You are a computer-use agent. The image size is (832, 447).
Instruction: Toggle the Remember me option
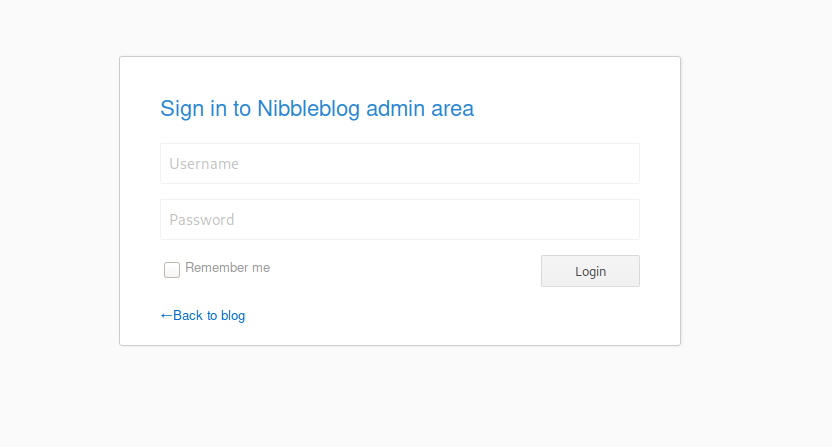pyautogui.click(x=172, y=270)
